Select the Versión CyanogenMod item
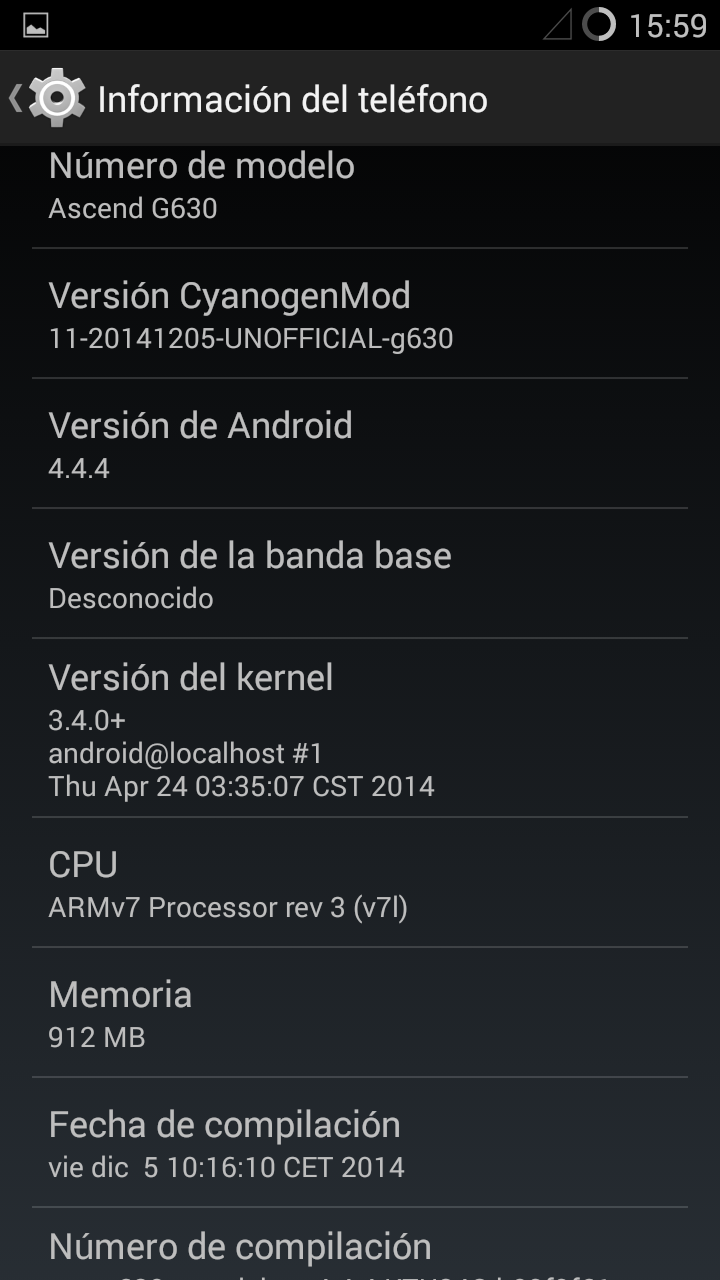Image resolution: width=720 pixels, height=1280 pixels. tap(360, 313)
